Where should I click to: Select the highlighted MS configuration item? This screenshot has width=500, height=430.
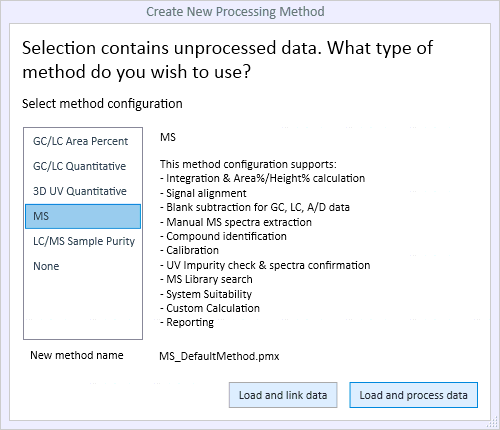[x=83, y=216]
